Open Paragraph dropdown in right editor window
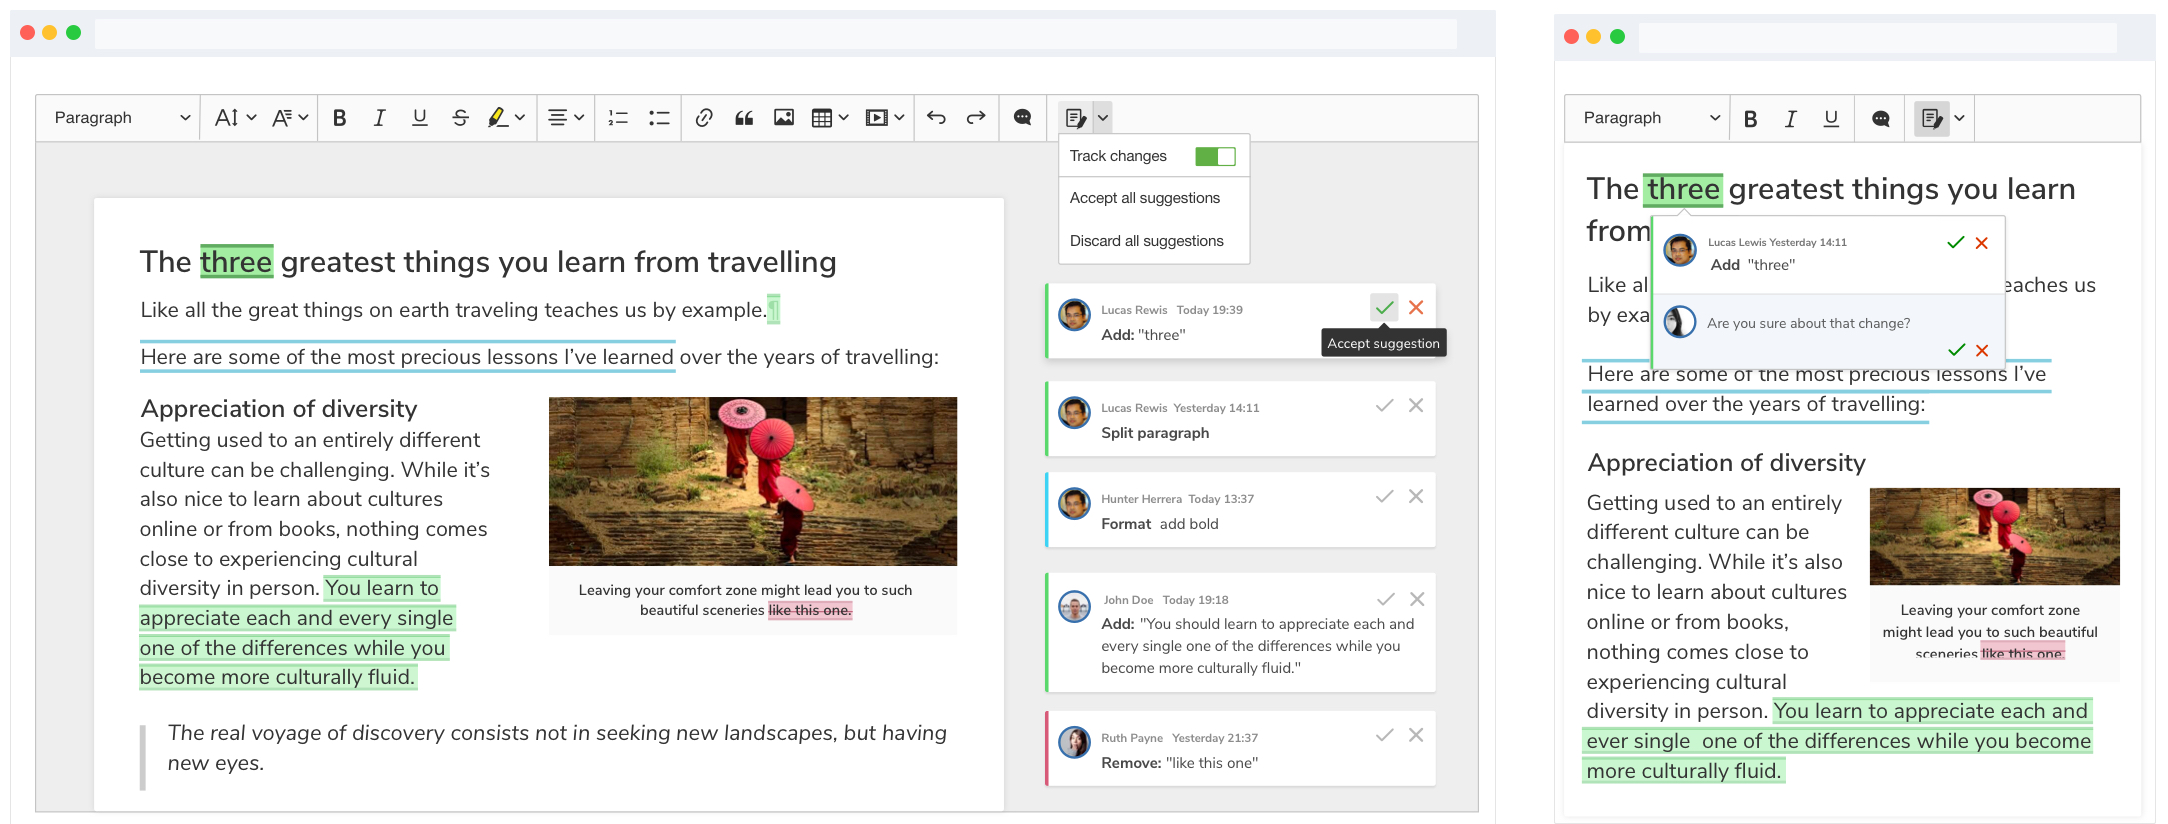Viewport: 2168px width, 824px height. (1650, 118)
